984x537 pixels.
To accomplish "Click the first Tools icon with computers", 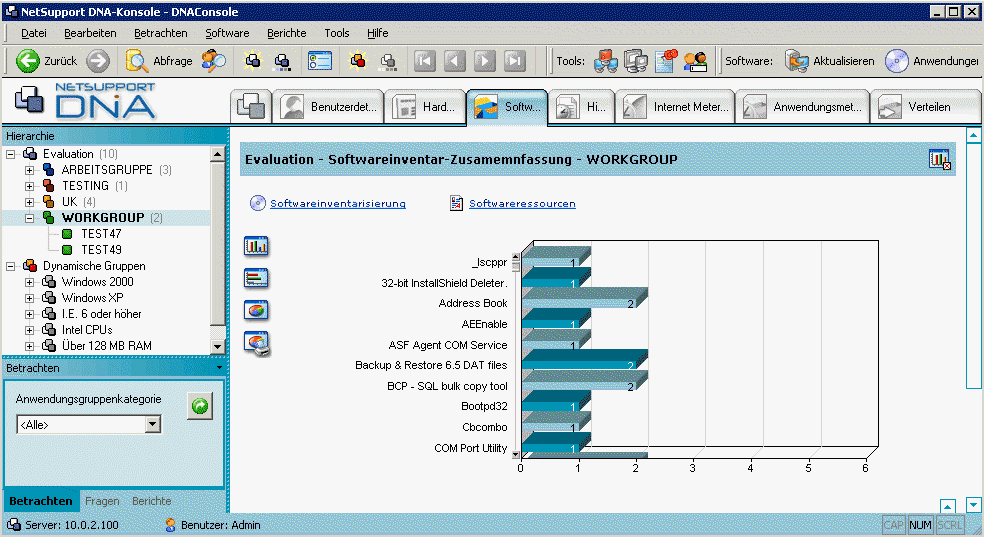I will click(606, 61).
